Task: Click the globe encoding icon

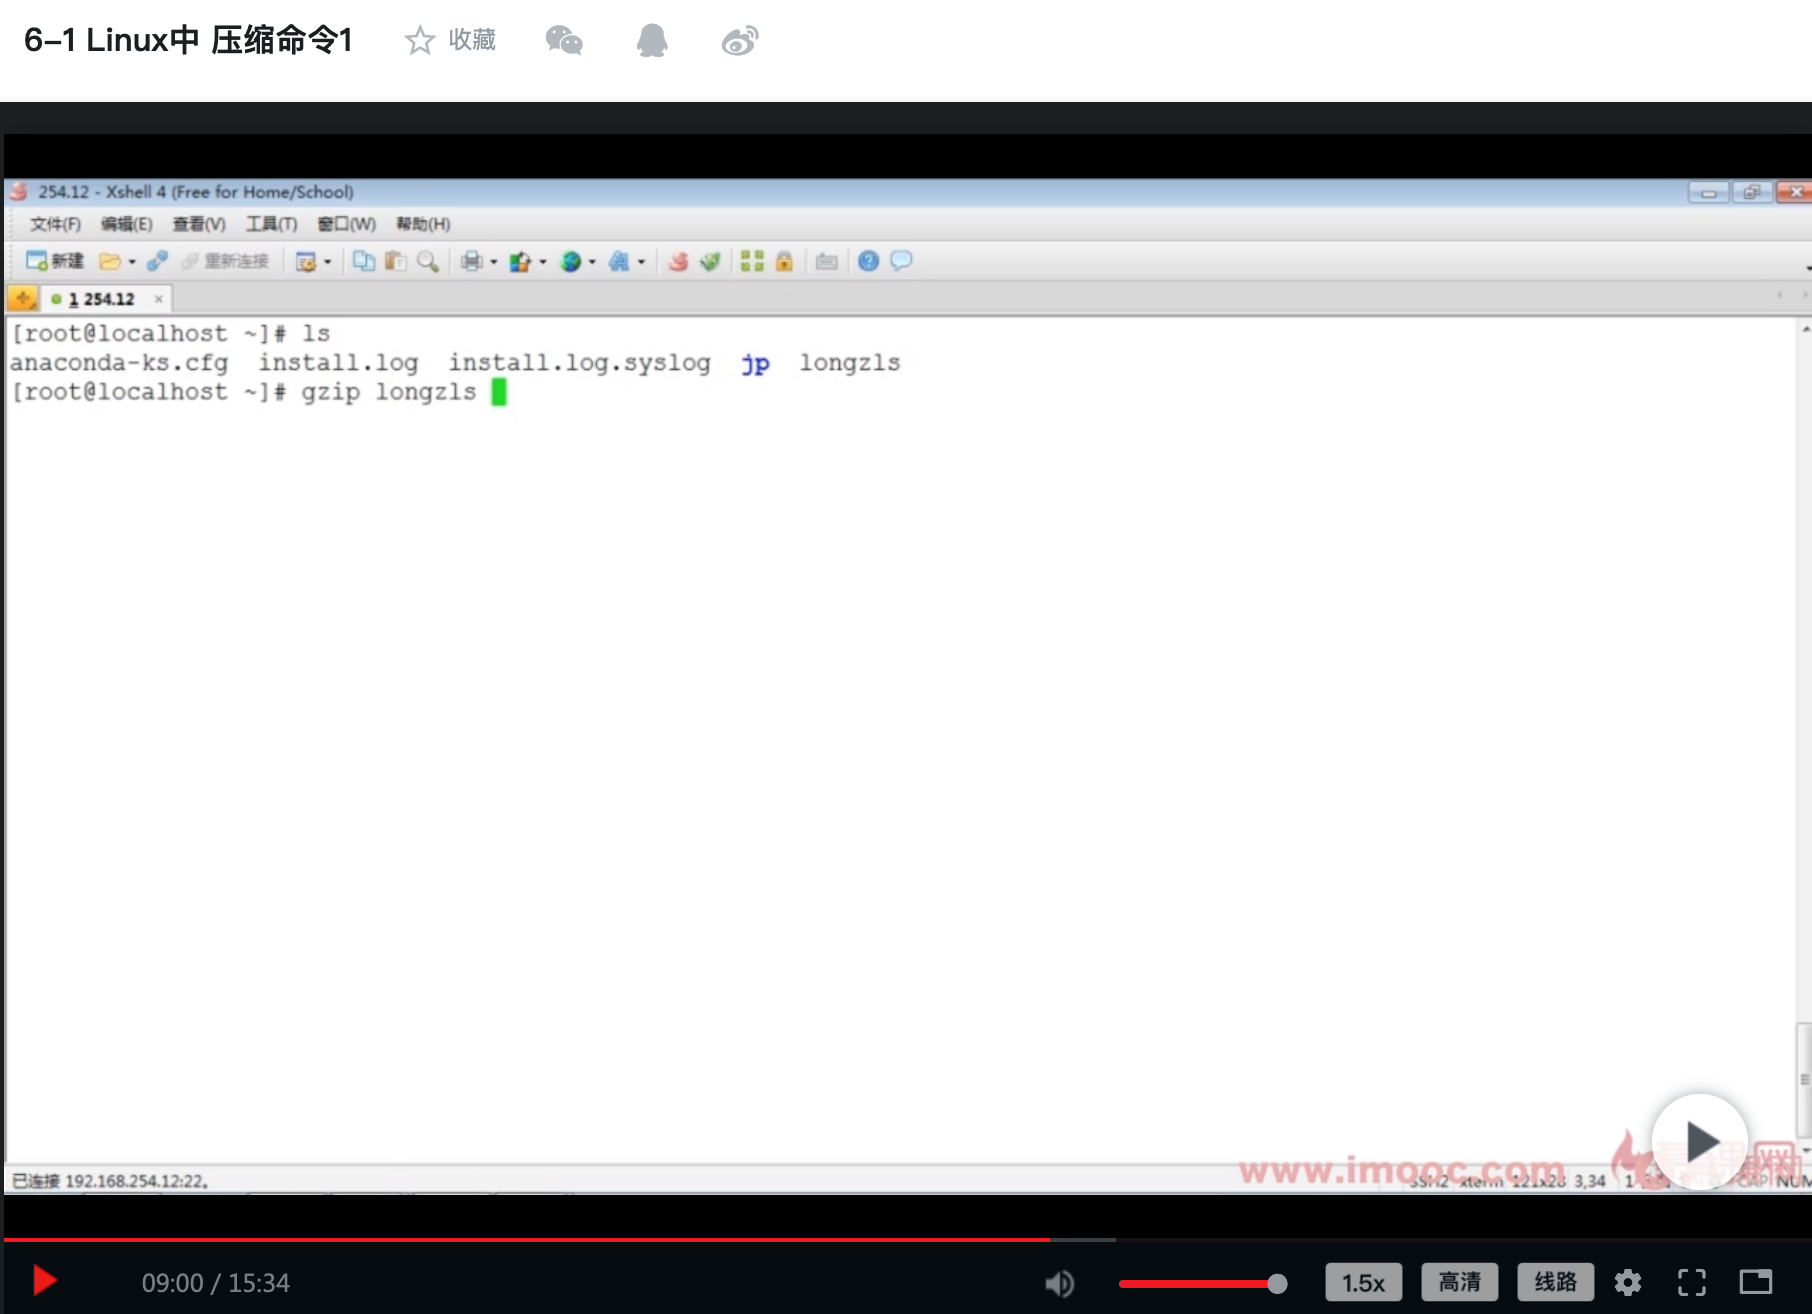Action: [570, 261]
